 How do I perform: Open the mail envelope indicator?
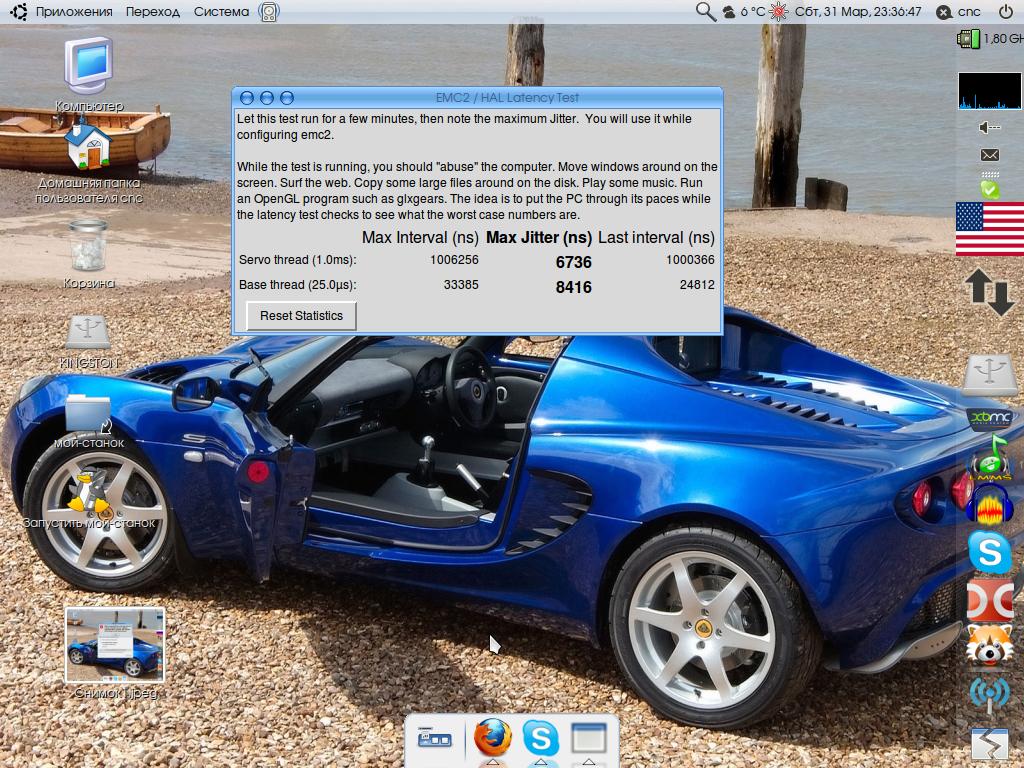pyautogui.click(x=989, y=155)
